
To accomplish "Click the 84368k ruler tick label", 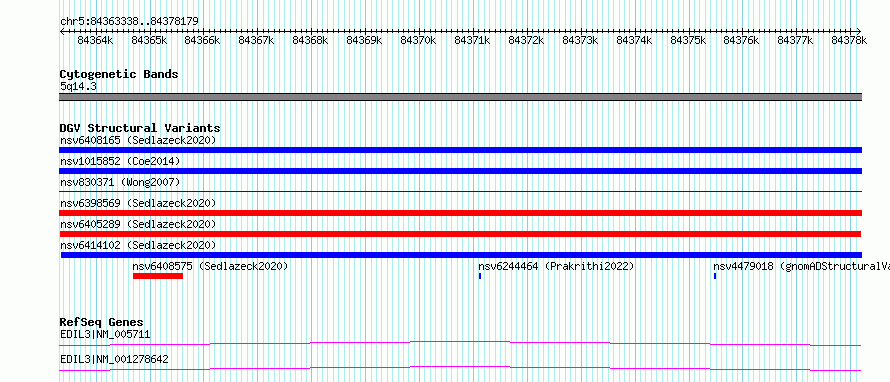I will tap(310, 40).
